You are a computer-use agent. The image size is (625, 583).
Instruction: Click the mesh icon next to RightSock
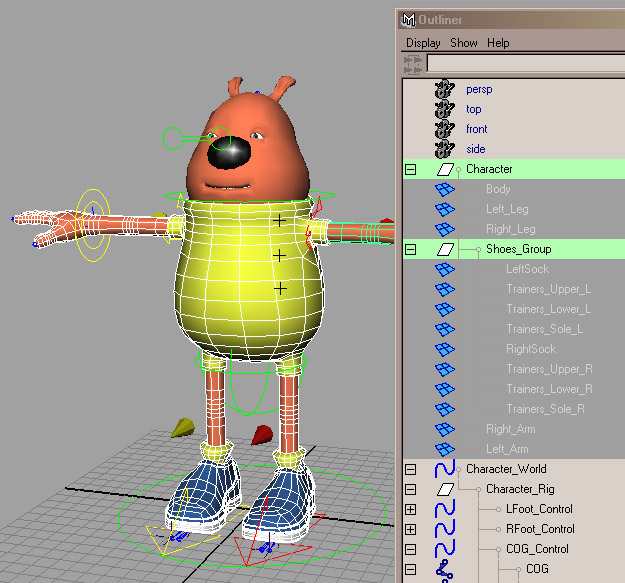(445, 349)
